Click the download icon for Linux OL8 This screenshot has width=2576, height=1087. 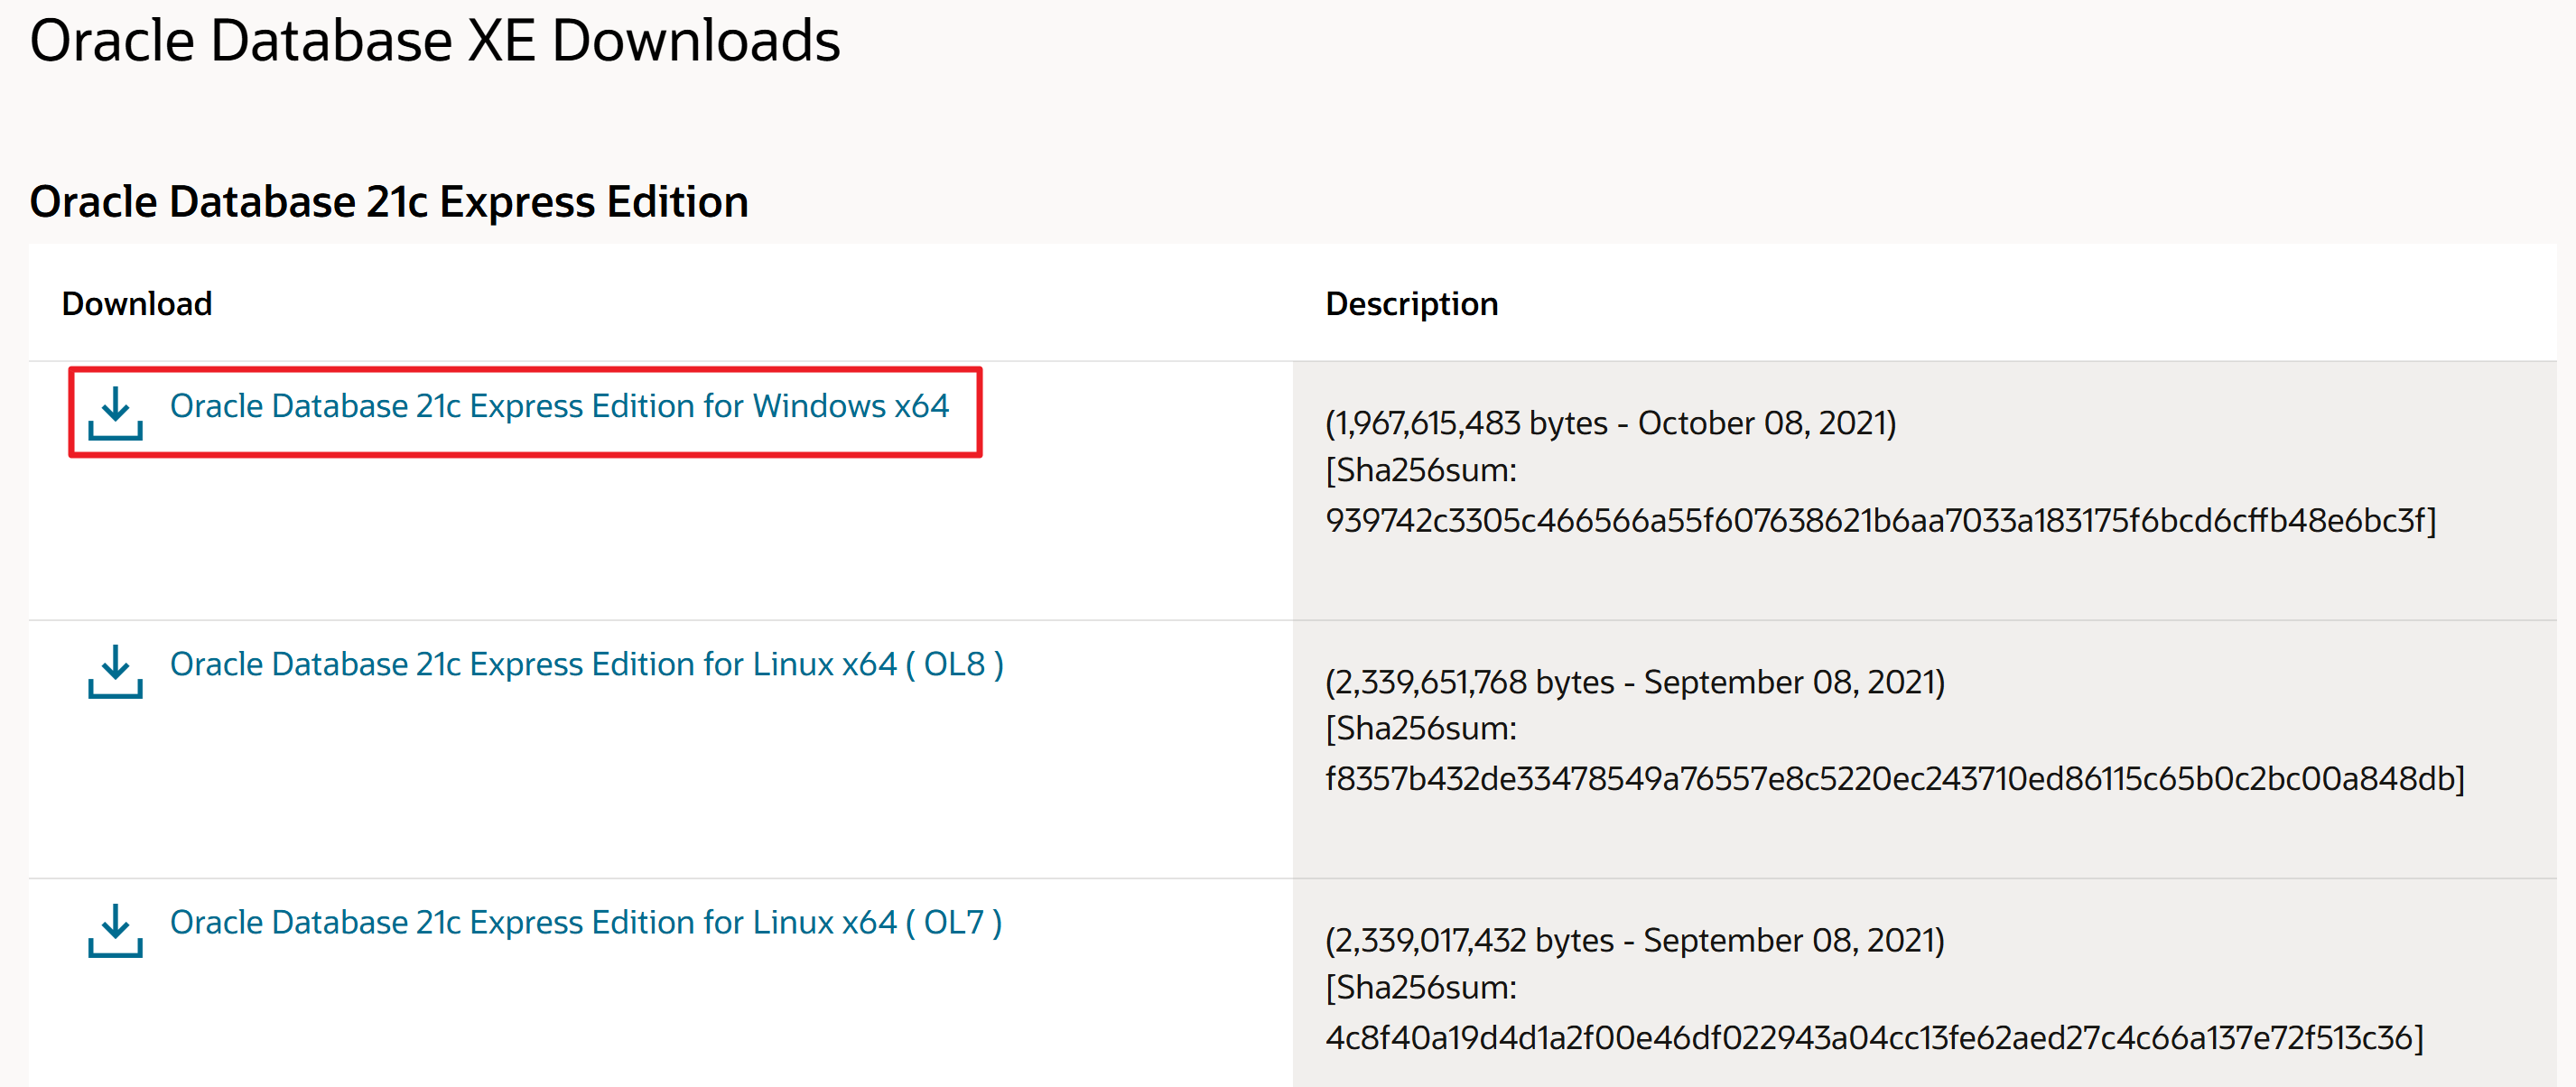pyautogui.click(x=115, y=671)
